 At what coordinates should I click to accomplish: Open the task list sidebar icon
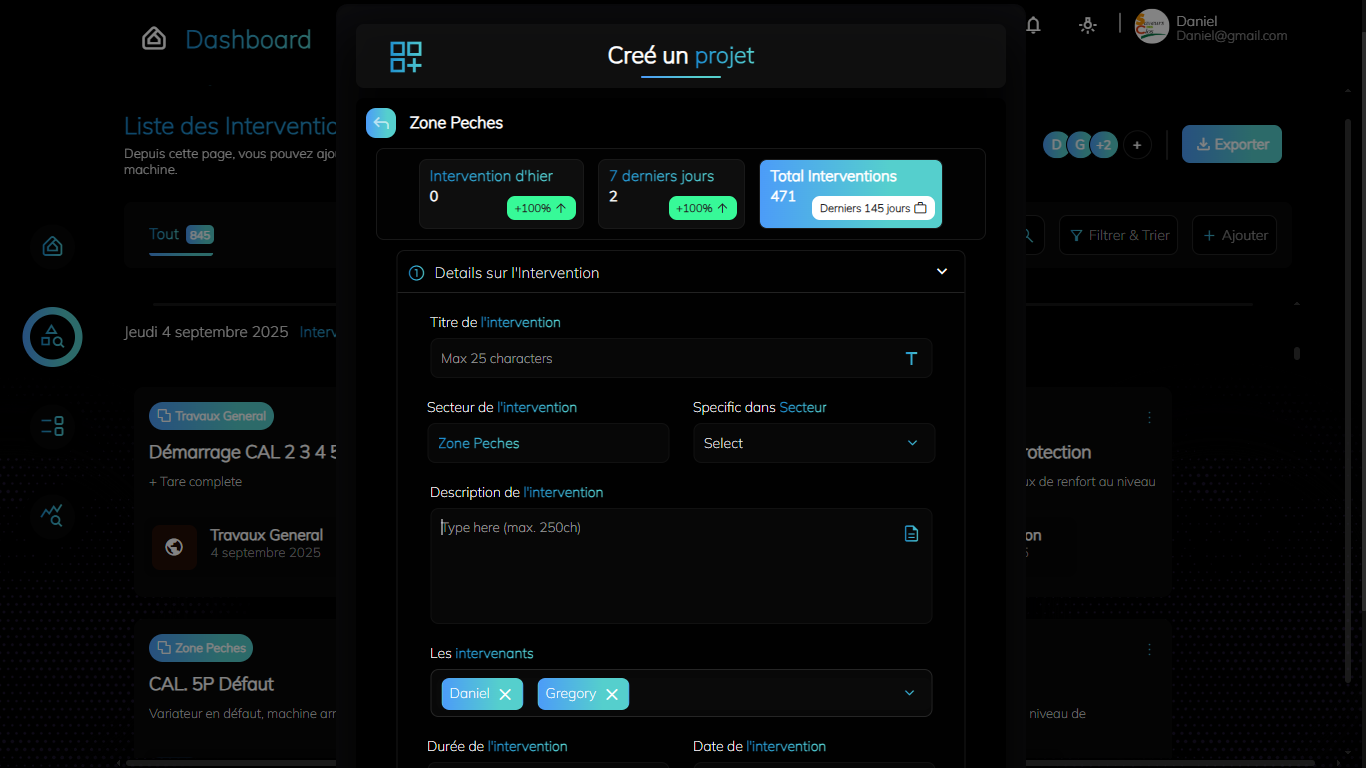point(52,426)
